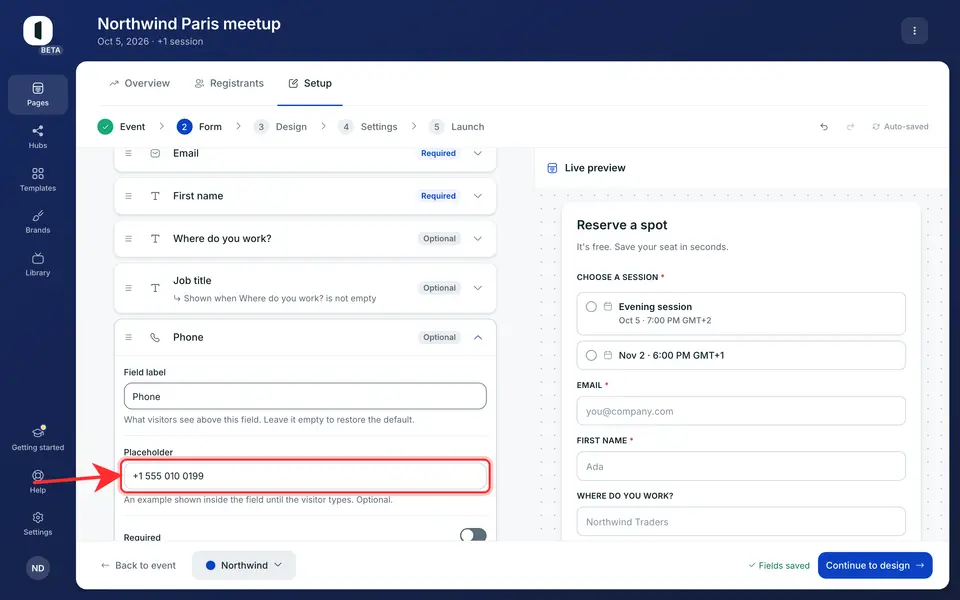The width and height of the screenshot is (960, 600).
Task: Collapse the Phone field chevron
Action: tap(478, 337)
